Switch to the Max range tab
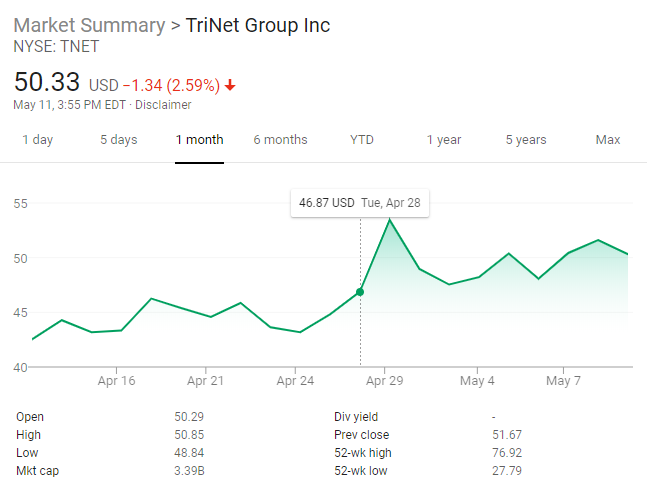Screen dimensions: 647x480 (x=608, y=140)
